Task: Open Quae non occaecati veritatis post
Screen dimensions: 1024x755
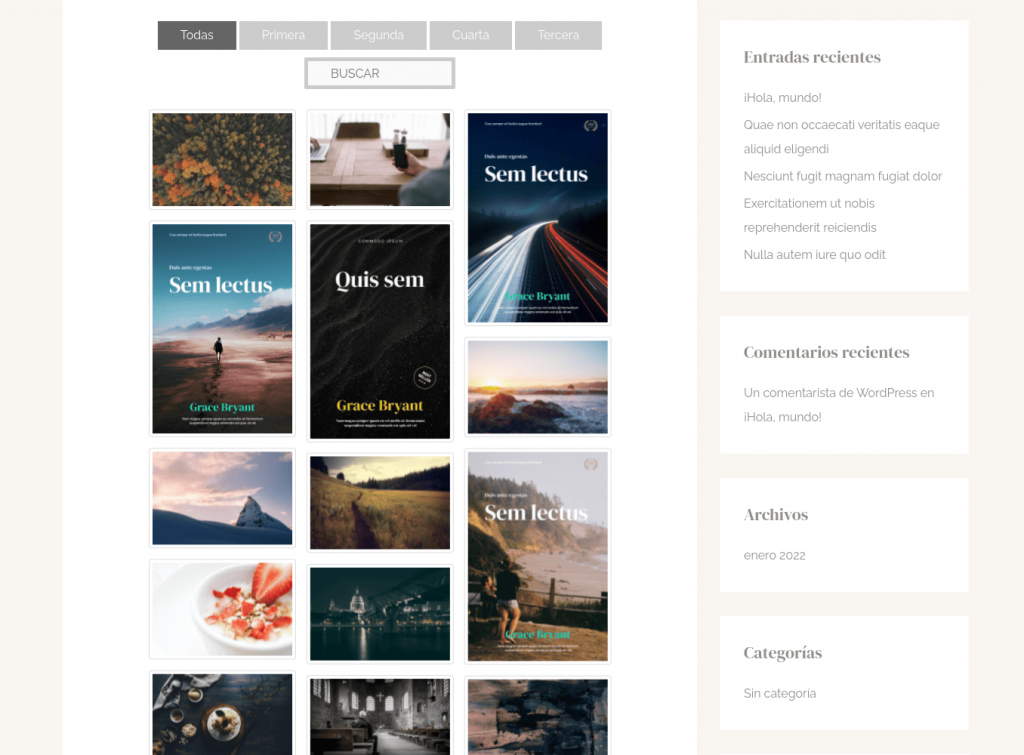Action: coord(841,137)
